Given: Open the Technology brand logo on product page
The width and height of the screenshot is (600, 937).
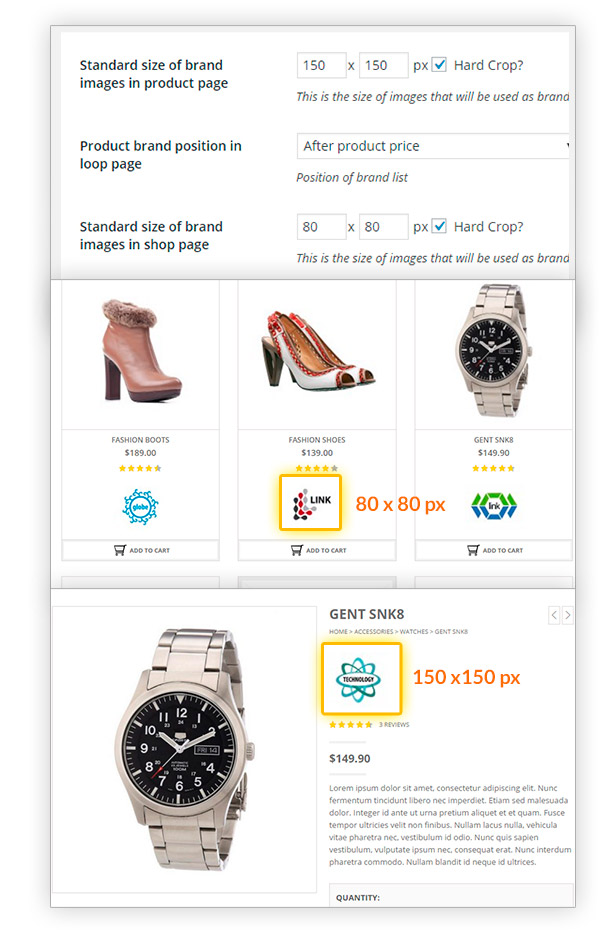Looking at the screenshot, I should pyautogui.click(x=362, y=679).
